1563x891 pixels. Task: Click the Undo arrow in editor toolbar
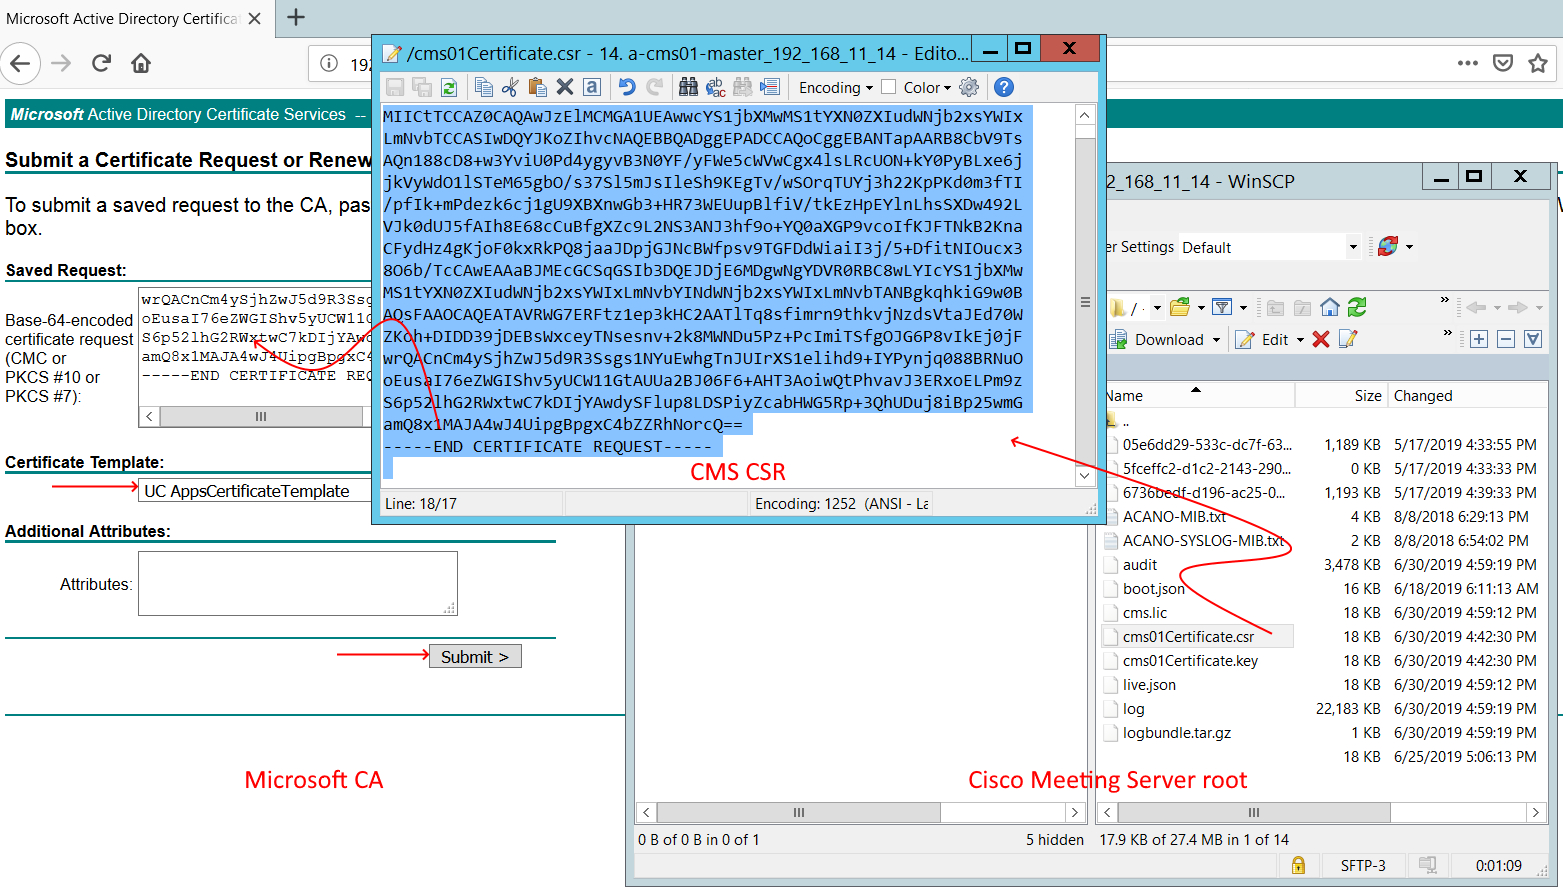point(627,88)
